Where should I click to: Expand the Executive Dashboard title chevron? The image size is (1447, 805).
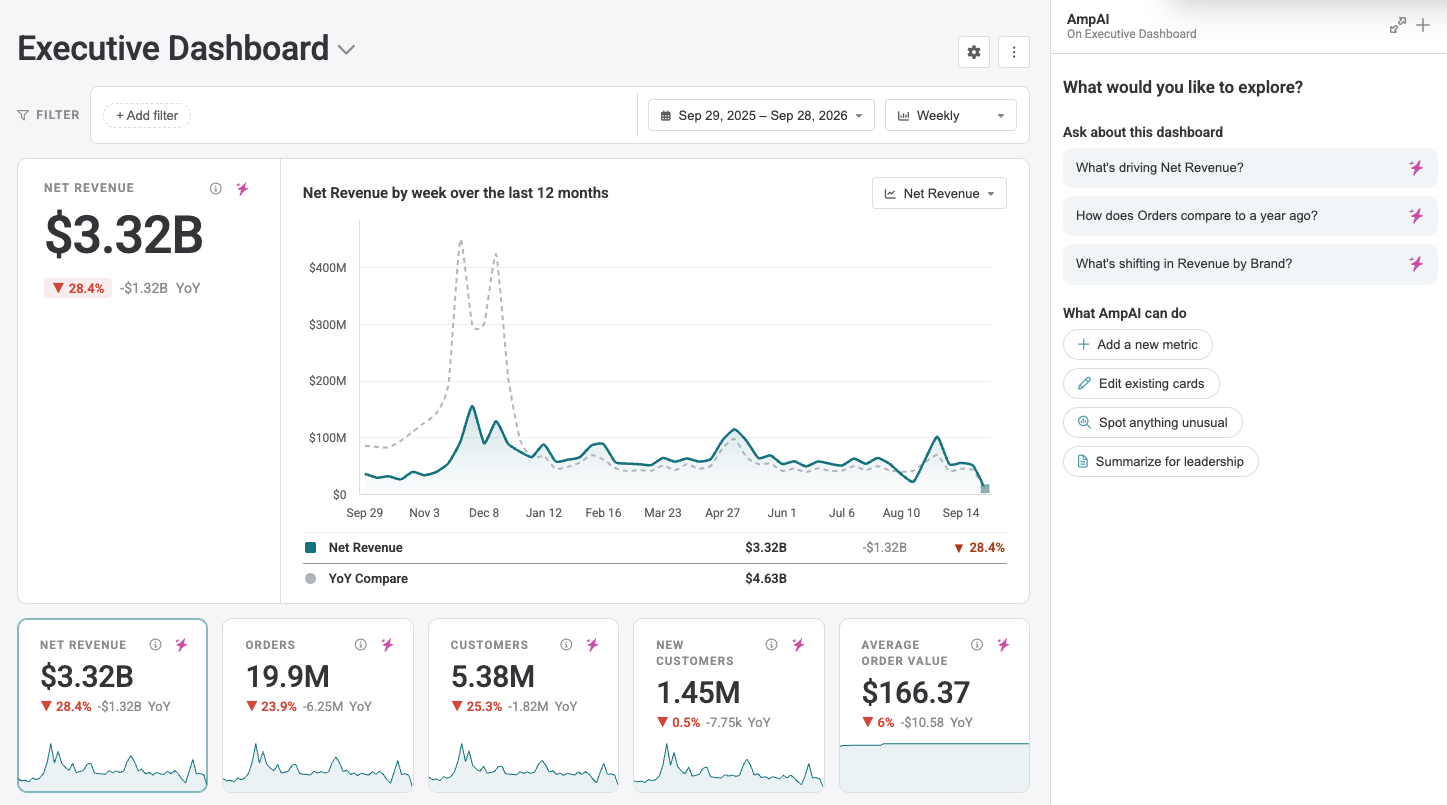346,49
